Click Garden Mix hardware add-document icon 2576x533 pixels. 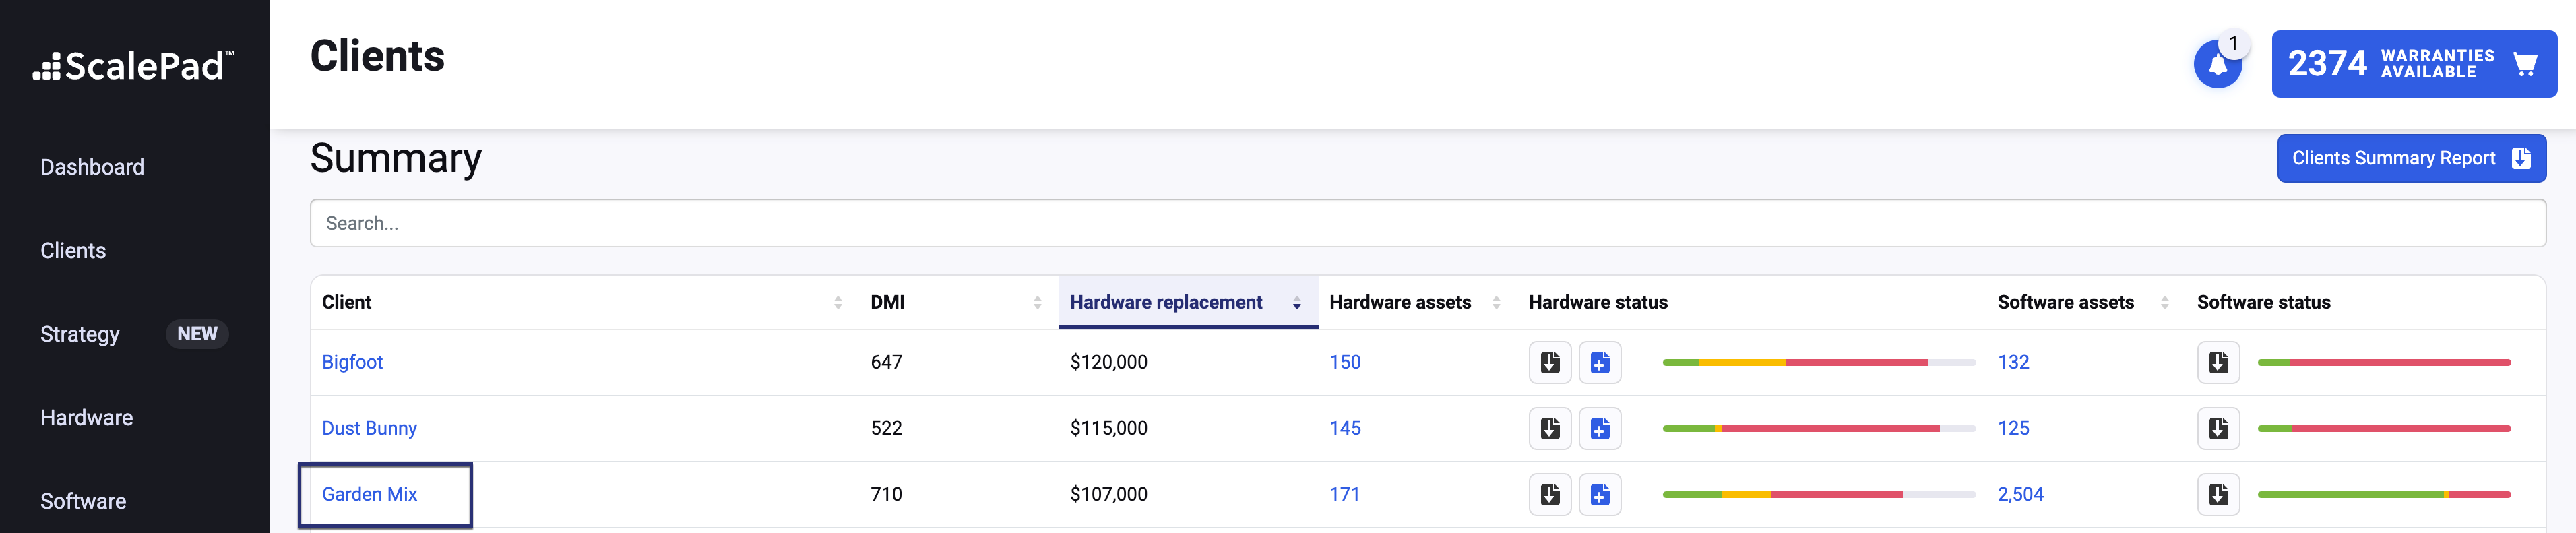tap(1599, 494)
